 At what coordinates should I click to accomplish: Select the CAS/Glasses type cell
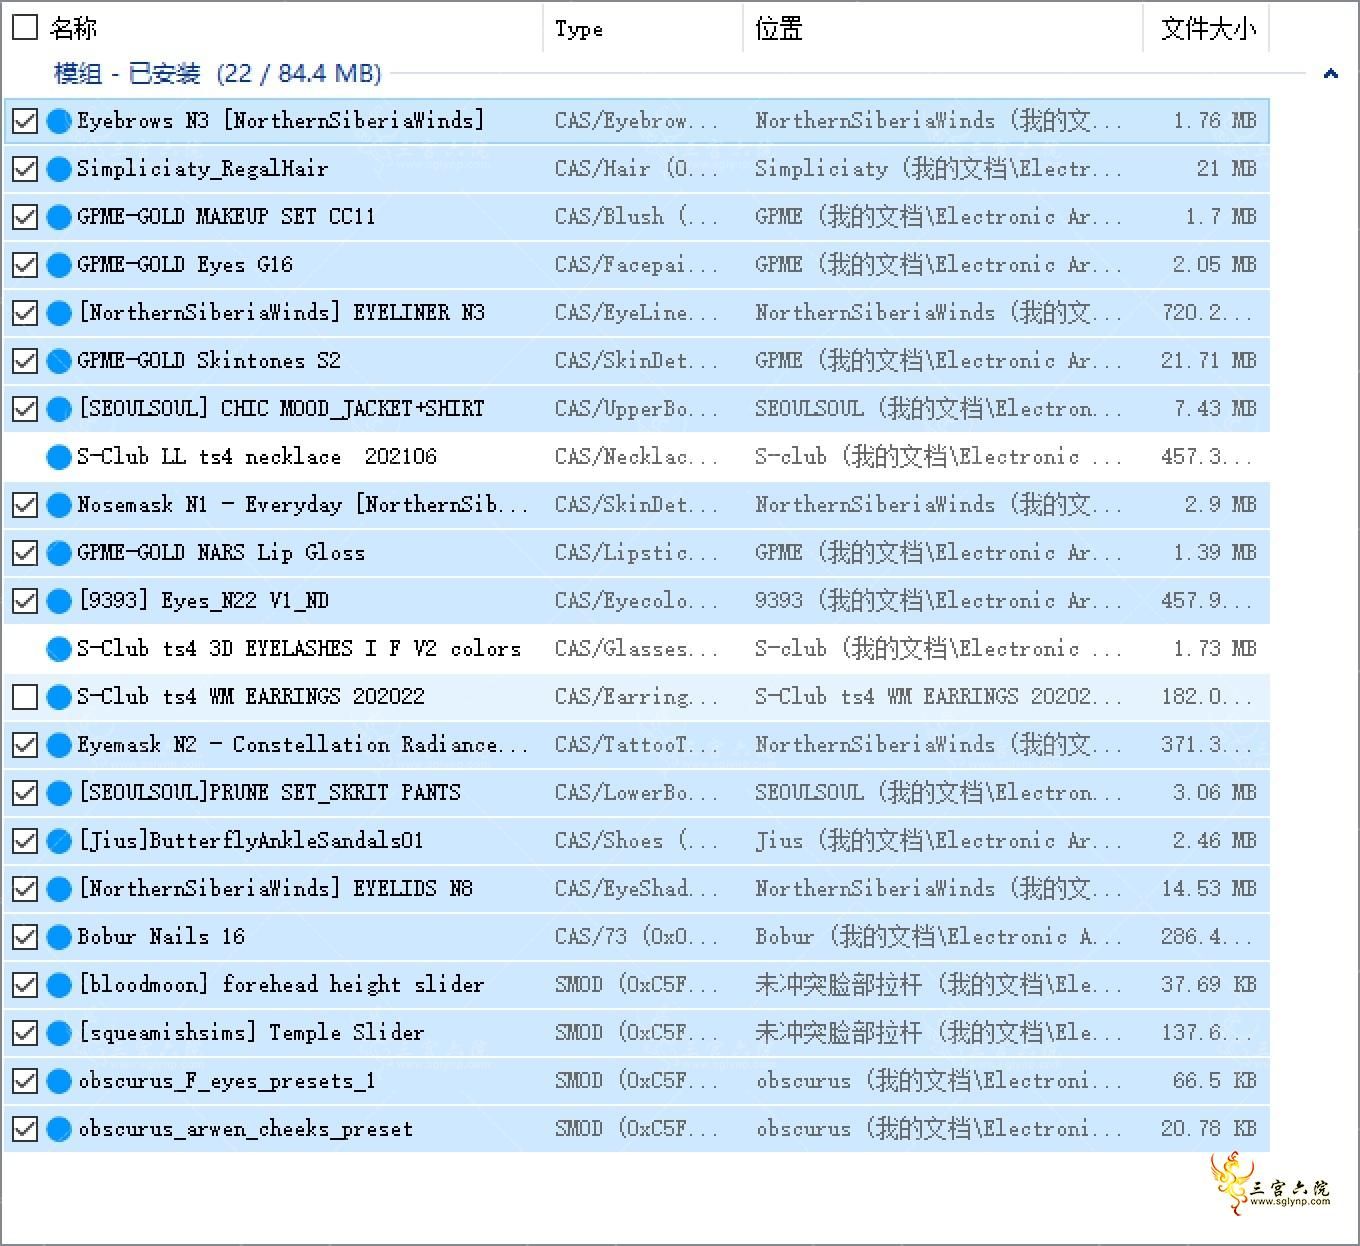(636, 649)
